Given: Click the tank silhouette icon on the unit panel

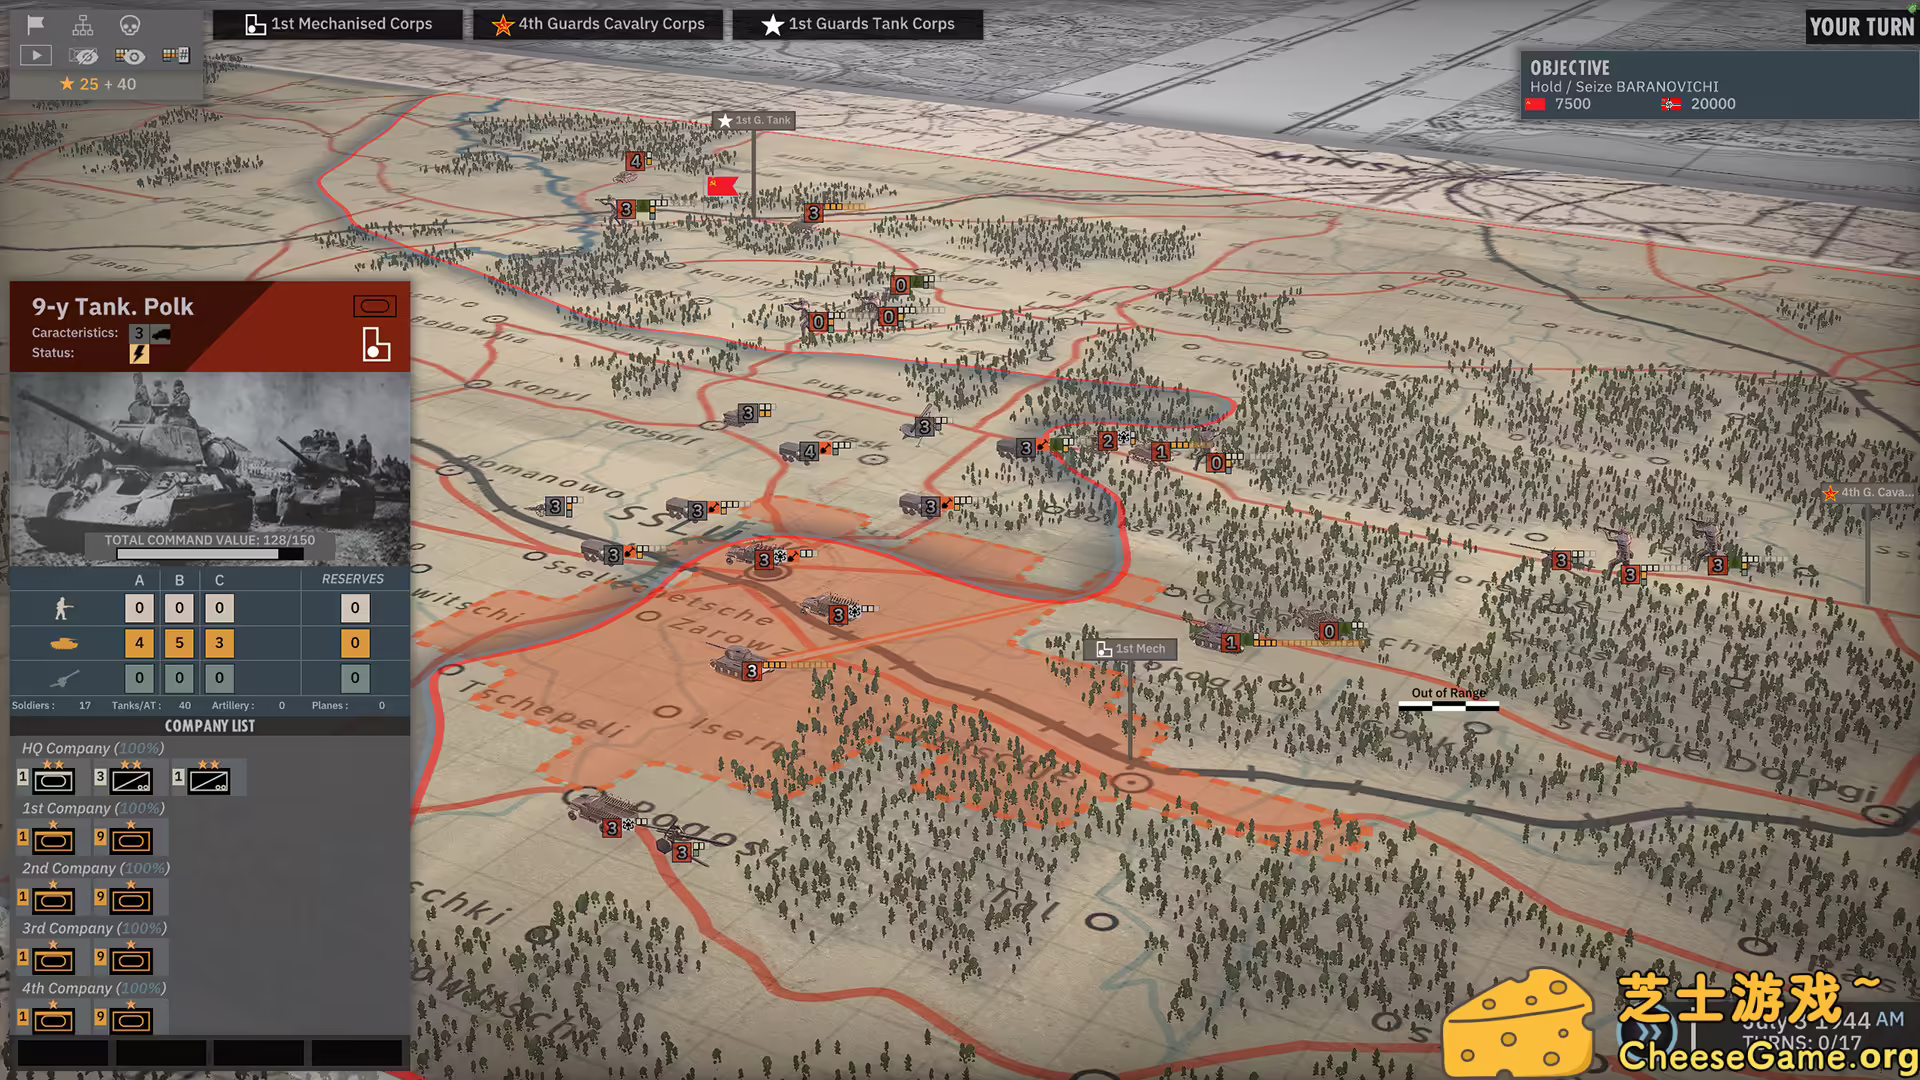Looking at the screenshot, I should point(64,643).
